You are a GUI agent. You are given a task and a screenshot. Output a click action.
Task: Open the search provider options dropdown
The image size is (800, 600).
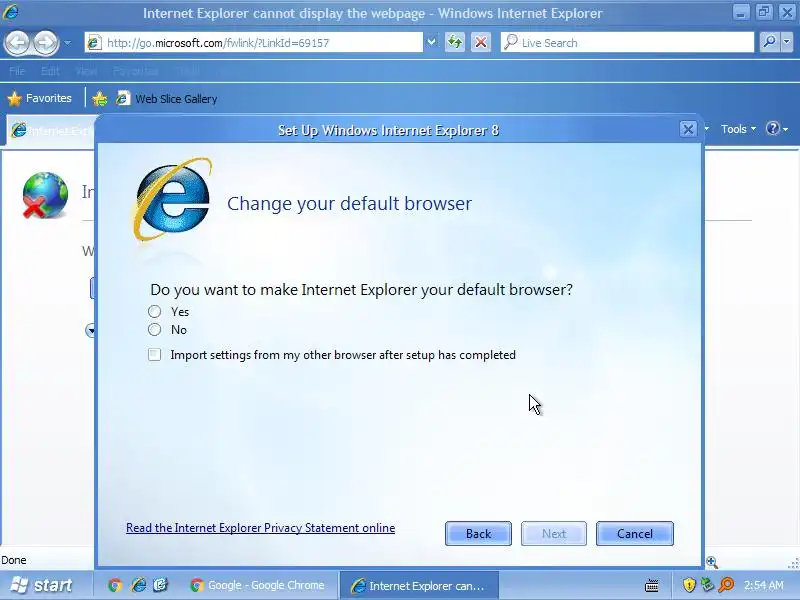[x=787, y=42]
